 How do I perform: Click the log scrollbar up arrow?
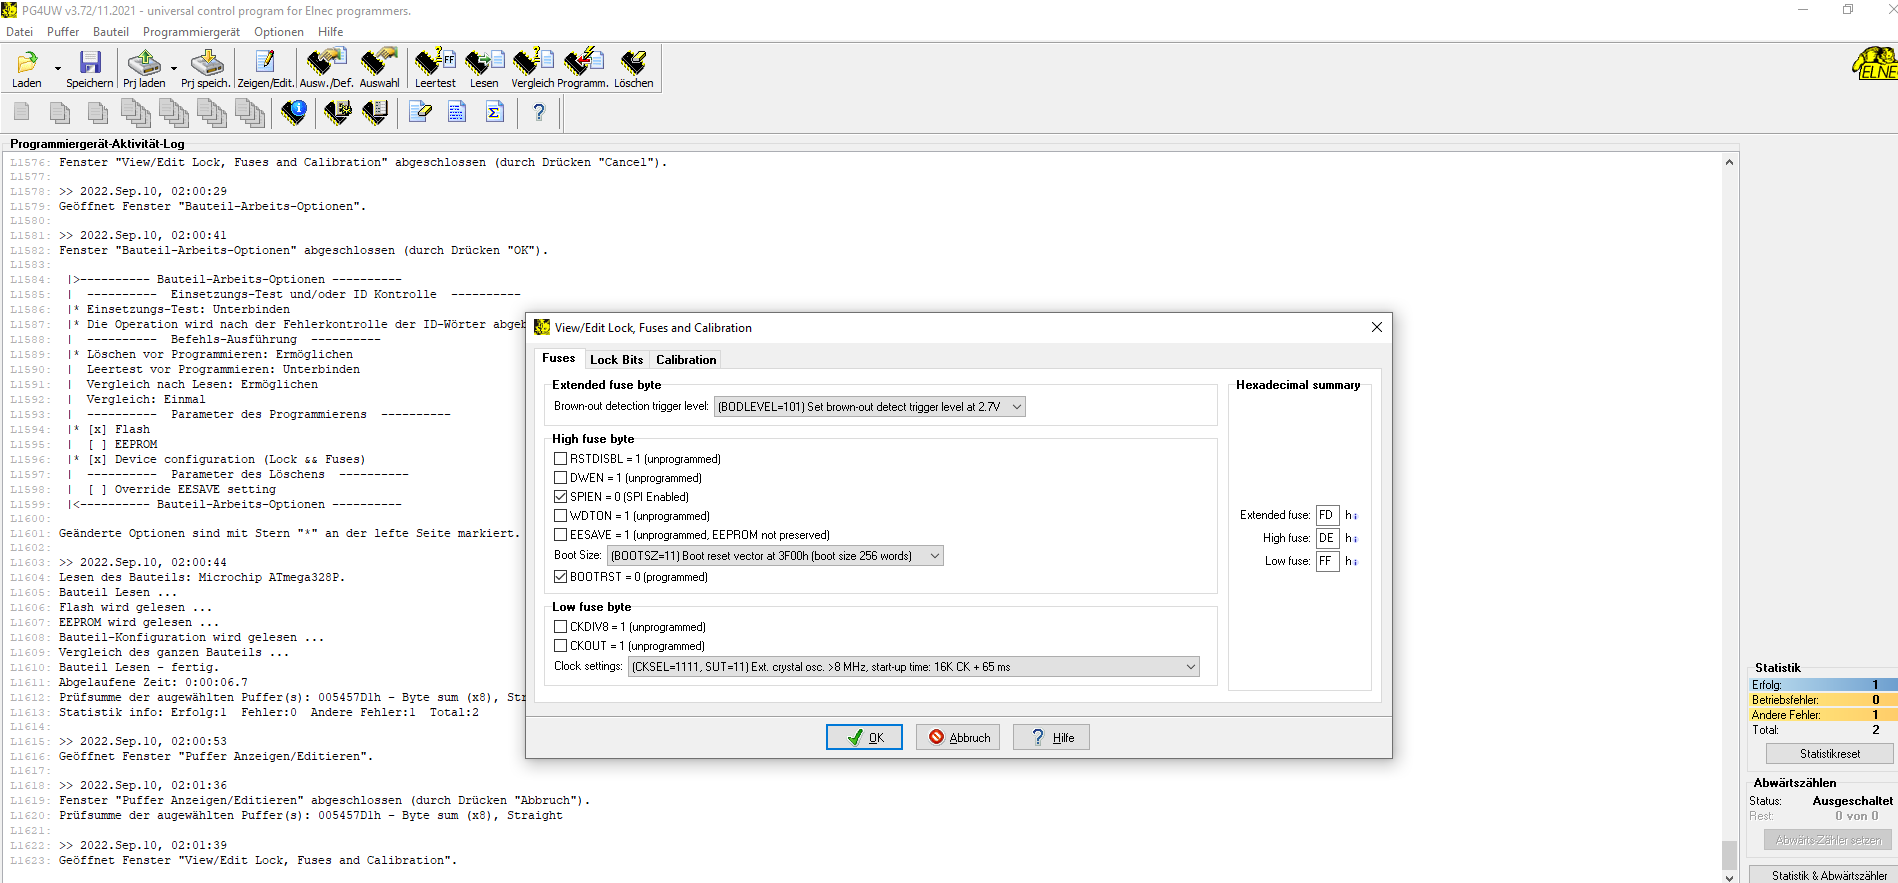point(1729,162)
